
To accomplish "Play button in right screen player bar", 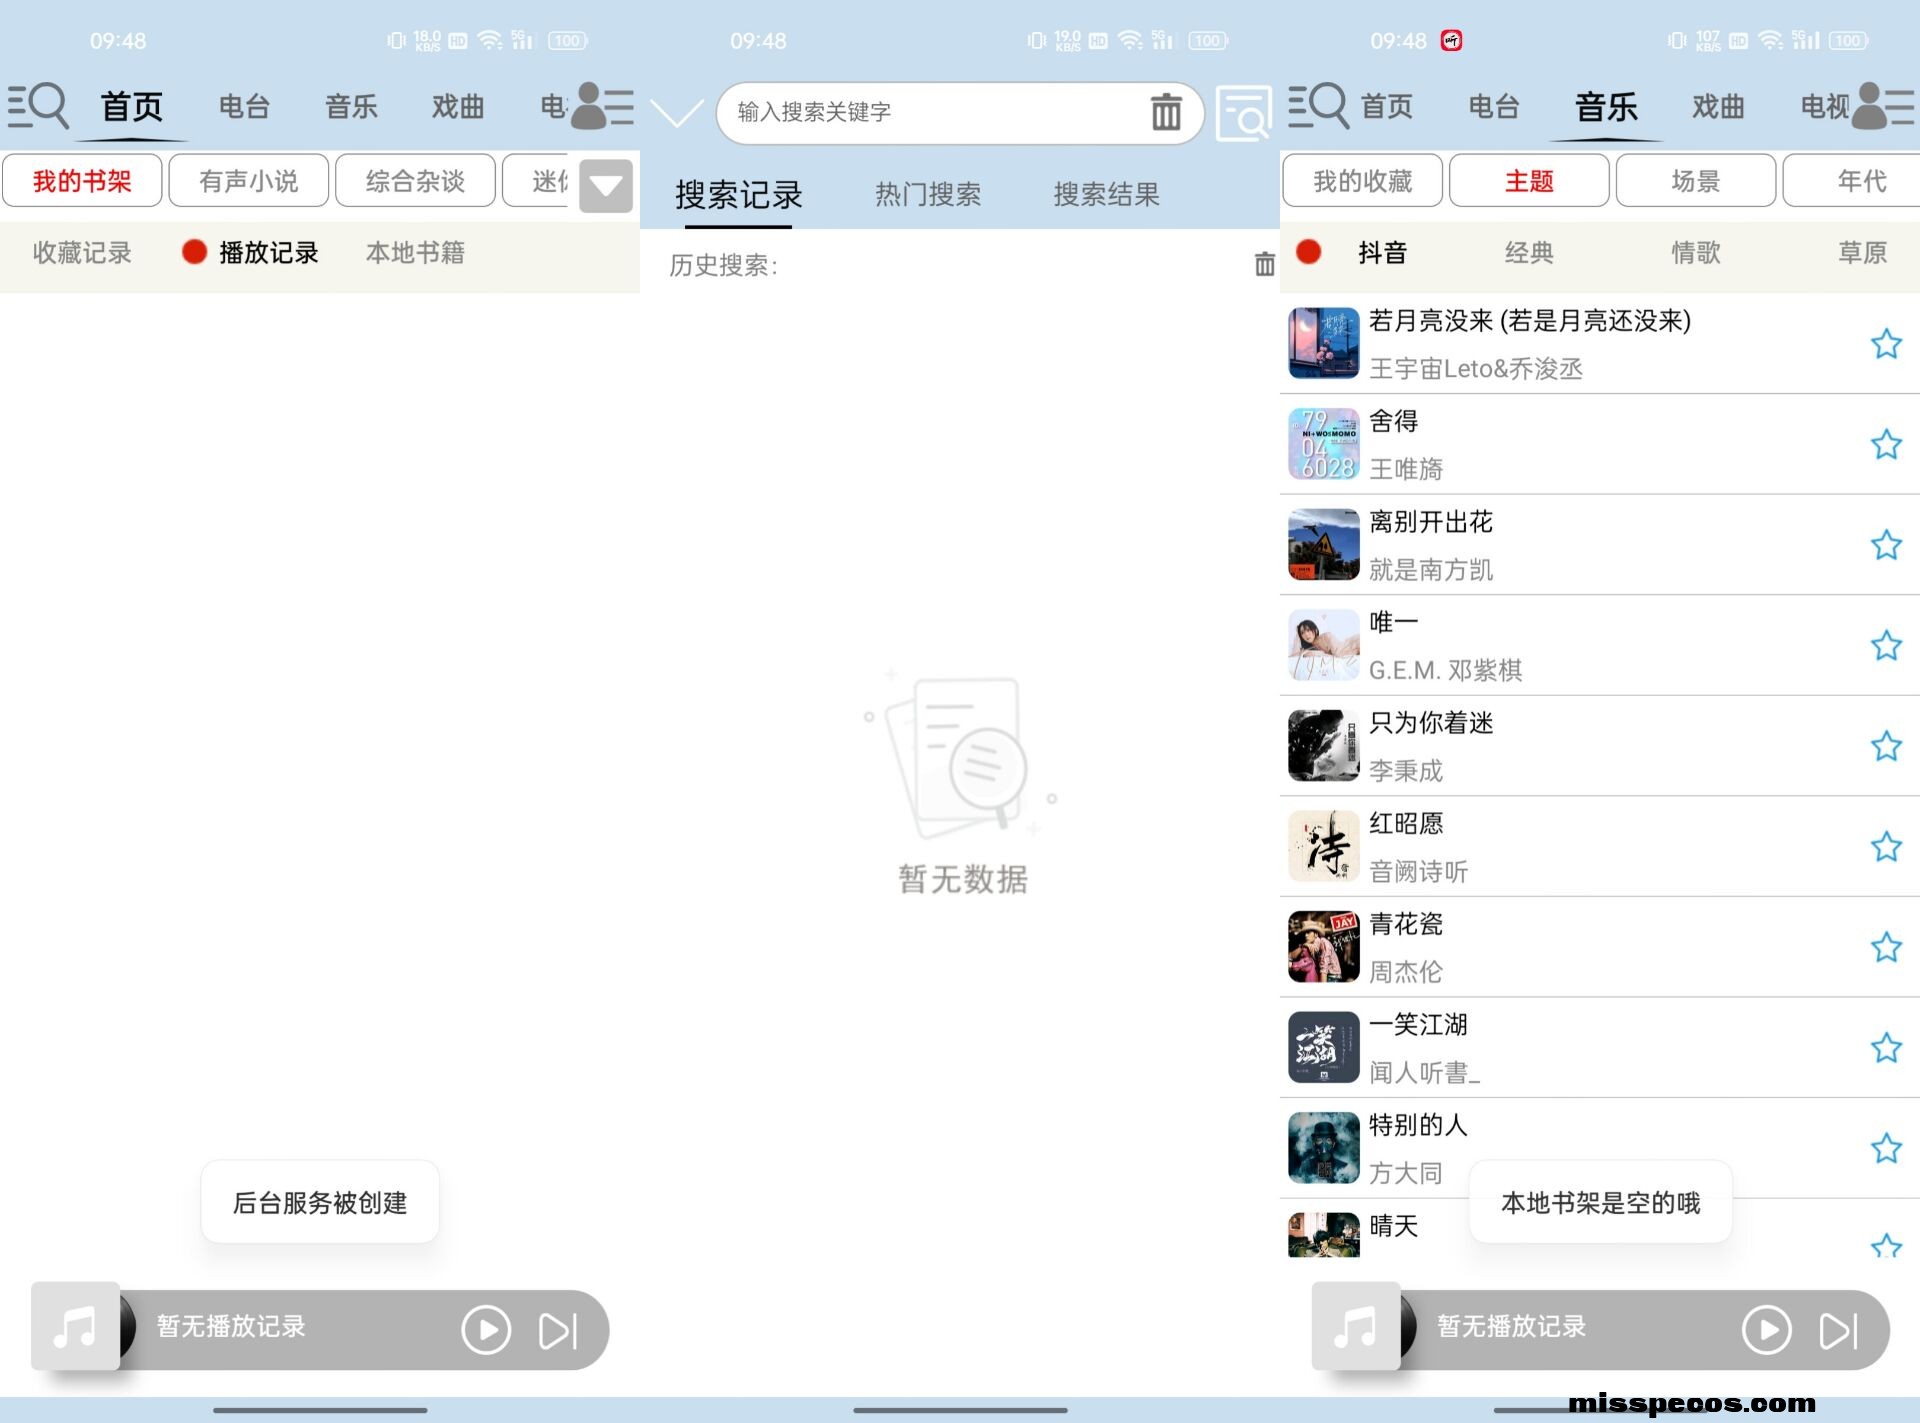I will click(x=1767, y=1330).
